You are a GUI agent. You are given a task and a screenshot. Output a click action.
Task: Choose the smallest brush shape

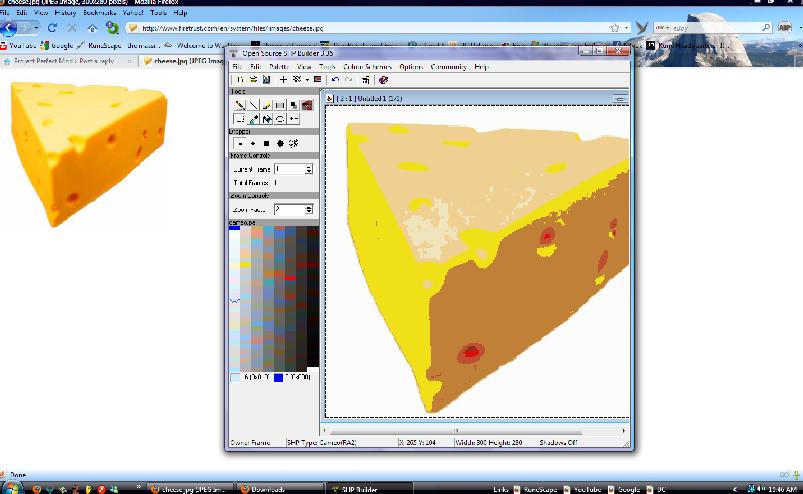pyautogui.click(x=240, y=143)
